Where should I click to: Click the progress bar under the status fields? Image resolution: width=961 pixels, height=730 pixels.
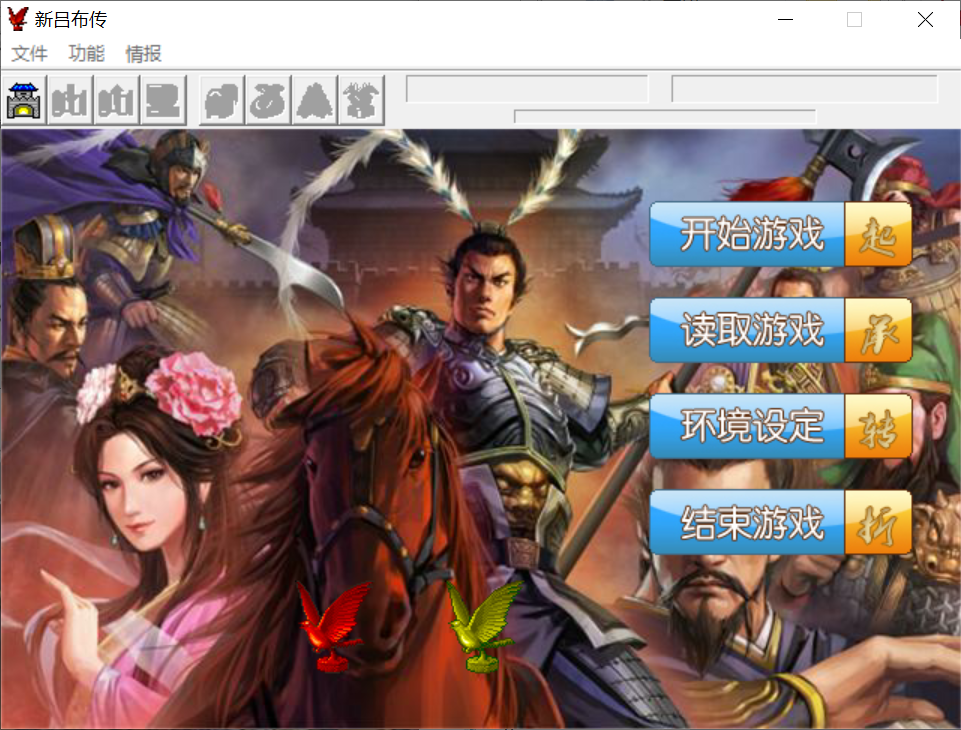(665, 116)
